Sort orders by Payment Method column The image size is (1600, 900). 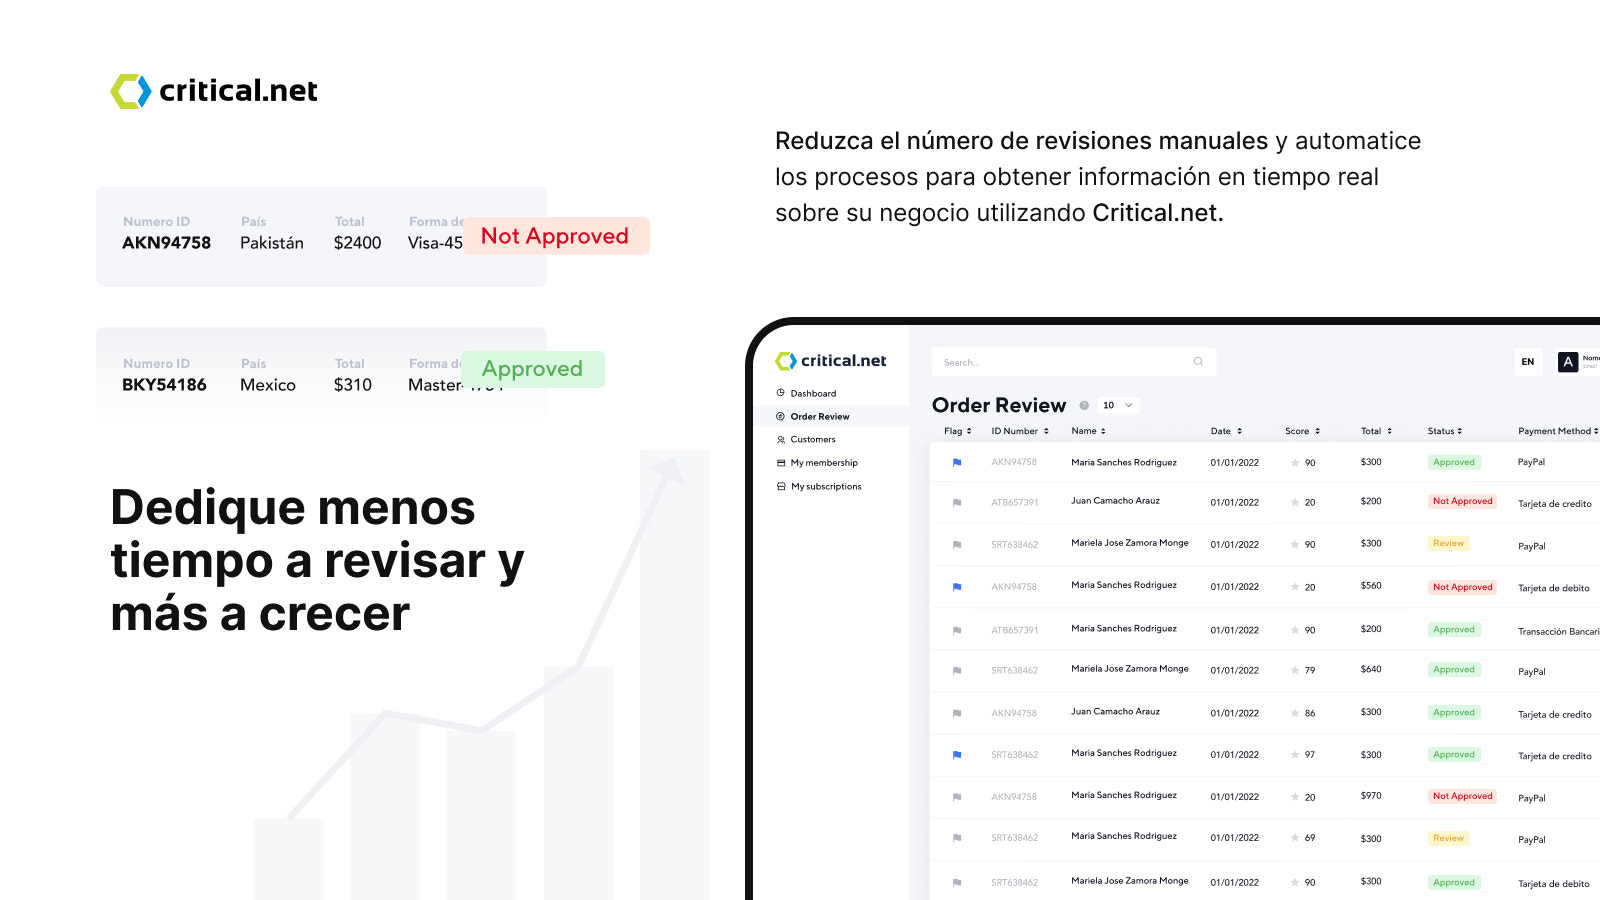pos(1558,431)
